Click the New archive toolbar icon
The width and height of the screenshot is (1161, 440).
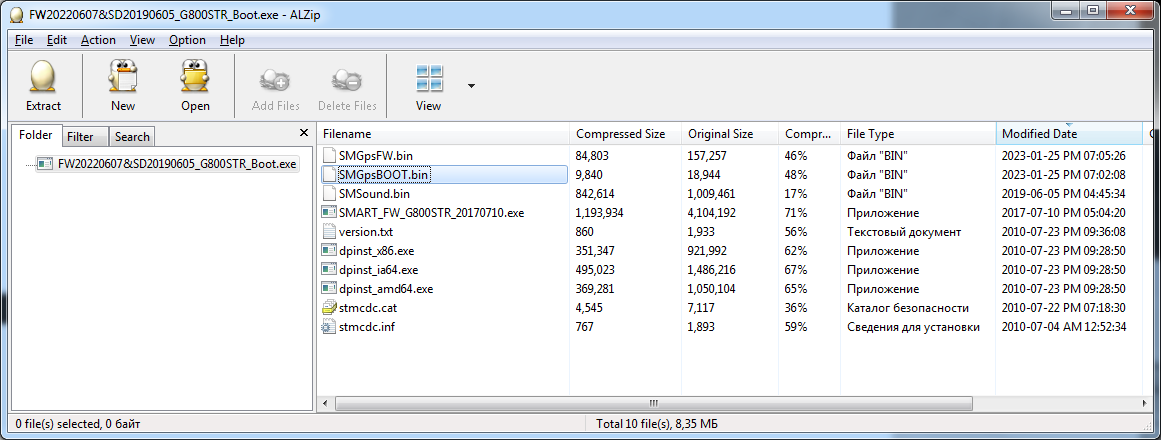point(123,77)
